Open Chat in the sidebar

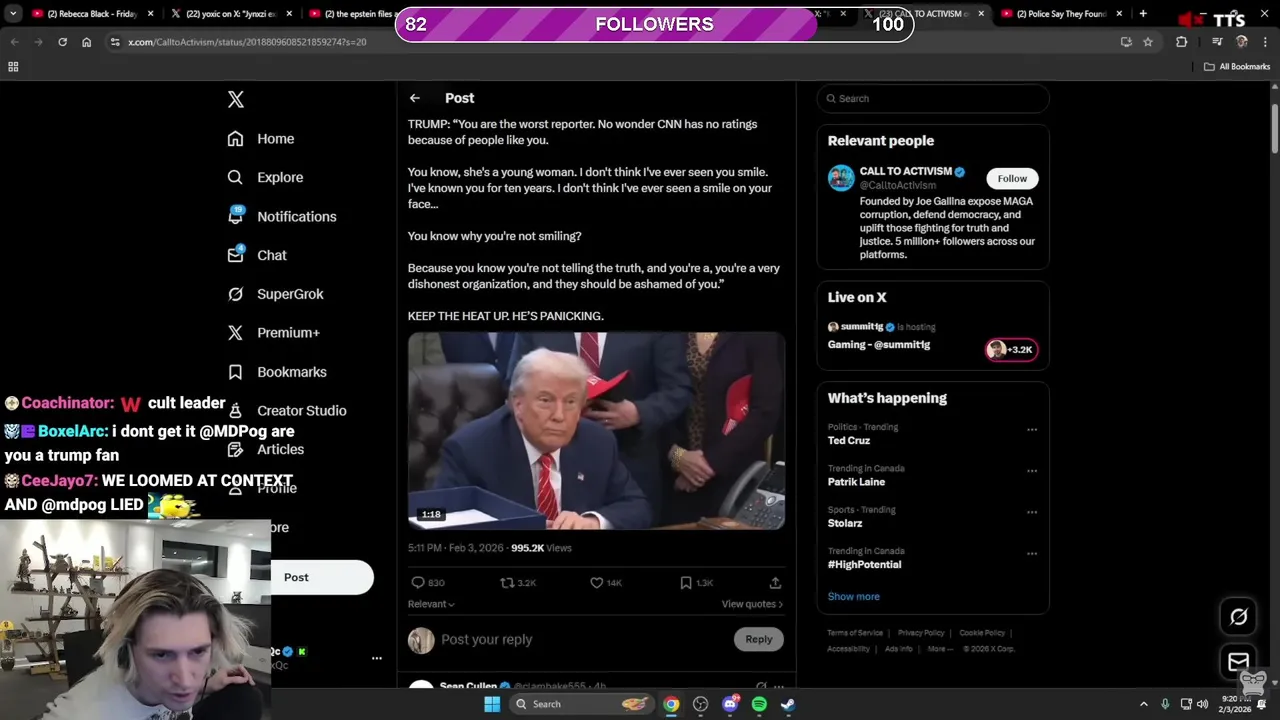coord(257,255)
